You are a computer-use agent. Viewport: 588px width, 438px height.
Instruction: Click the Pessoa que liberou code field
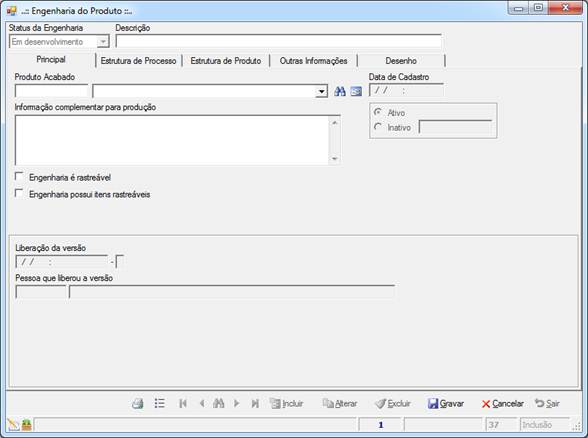[x=40, y=292]
